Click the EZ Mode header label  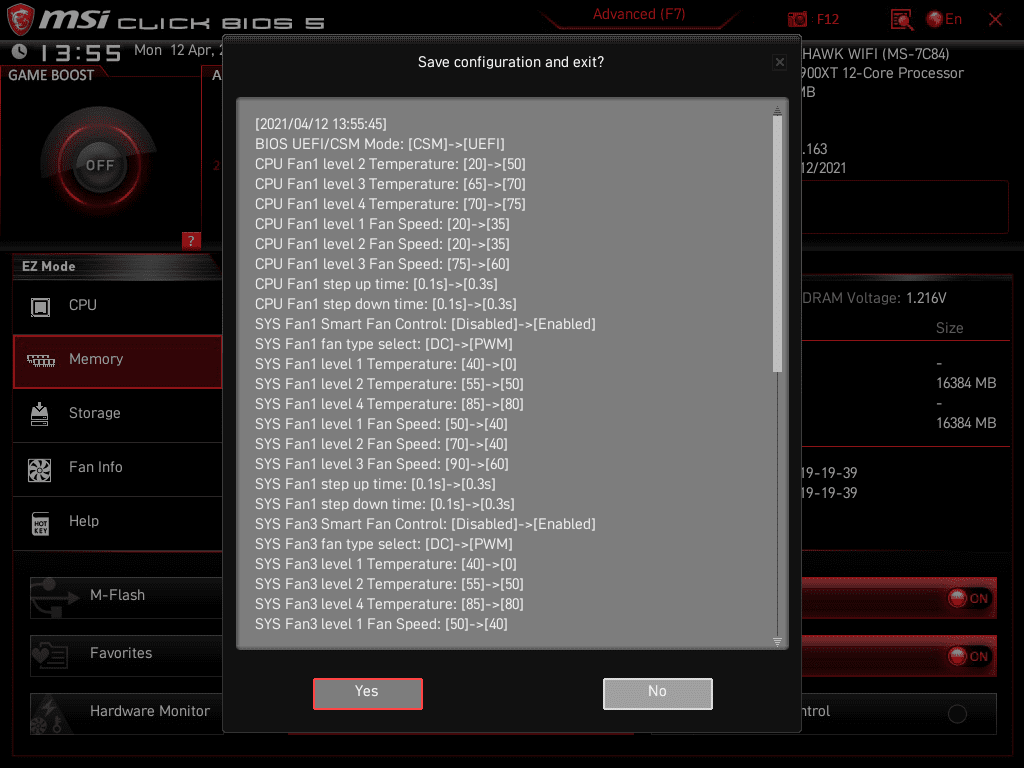49,266
